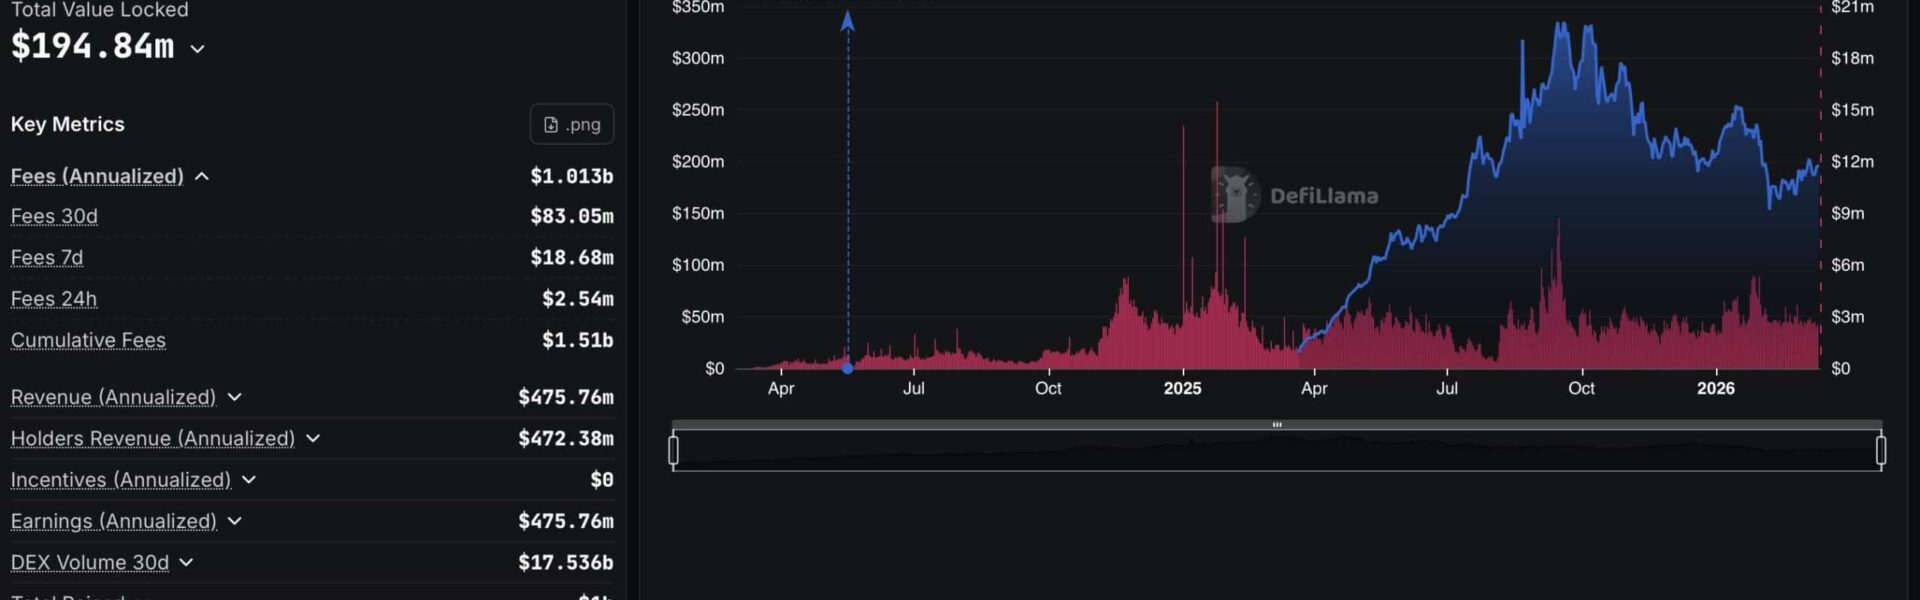1920x600 pixels.
Task: Download the key metrics as .png
Action: 572,125
